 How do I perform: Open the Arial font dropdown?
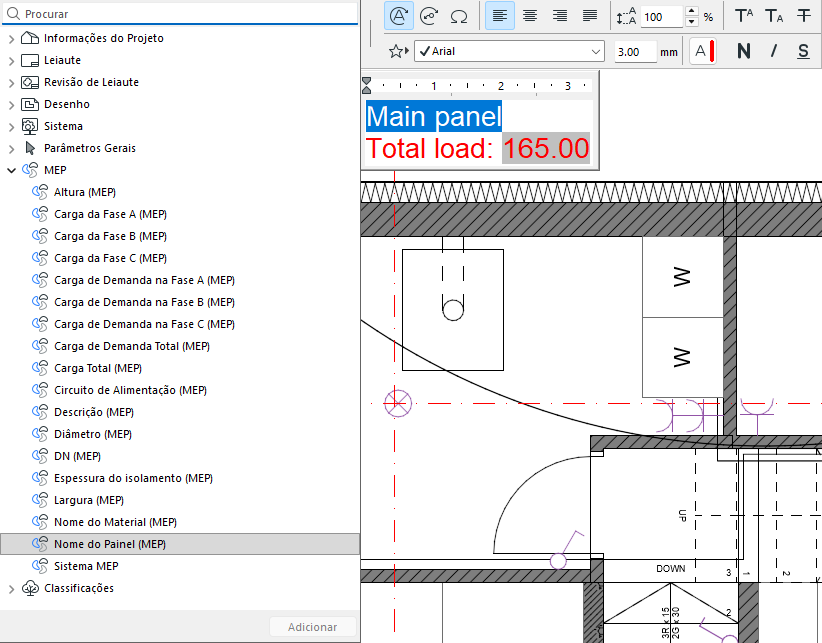tap(510, 51)
